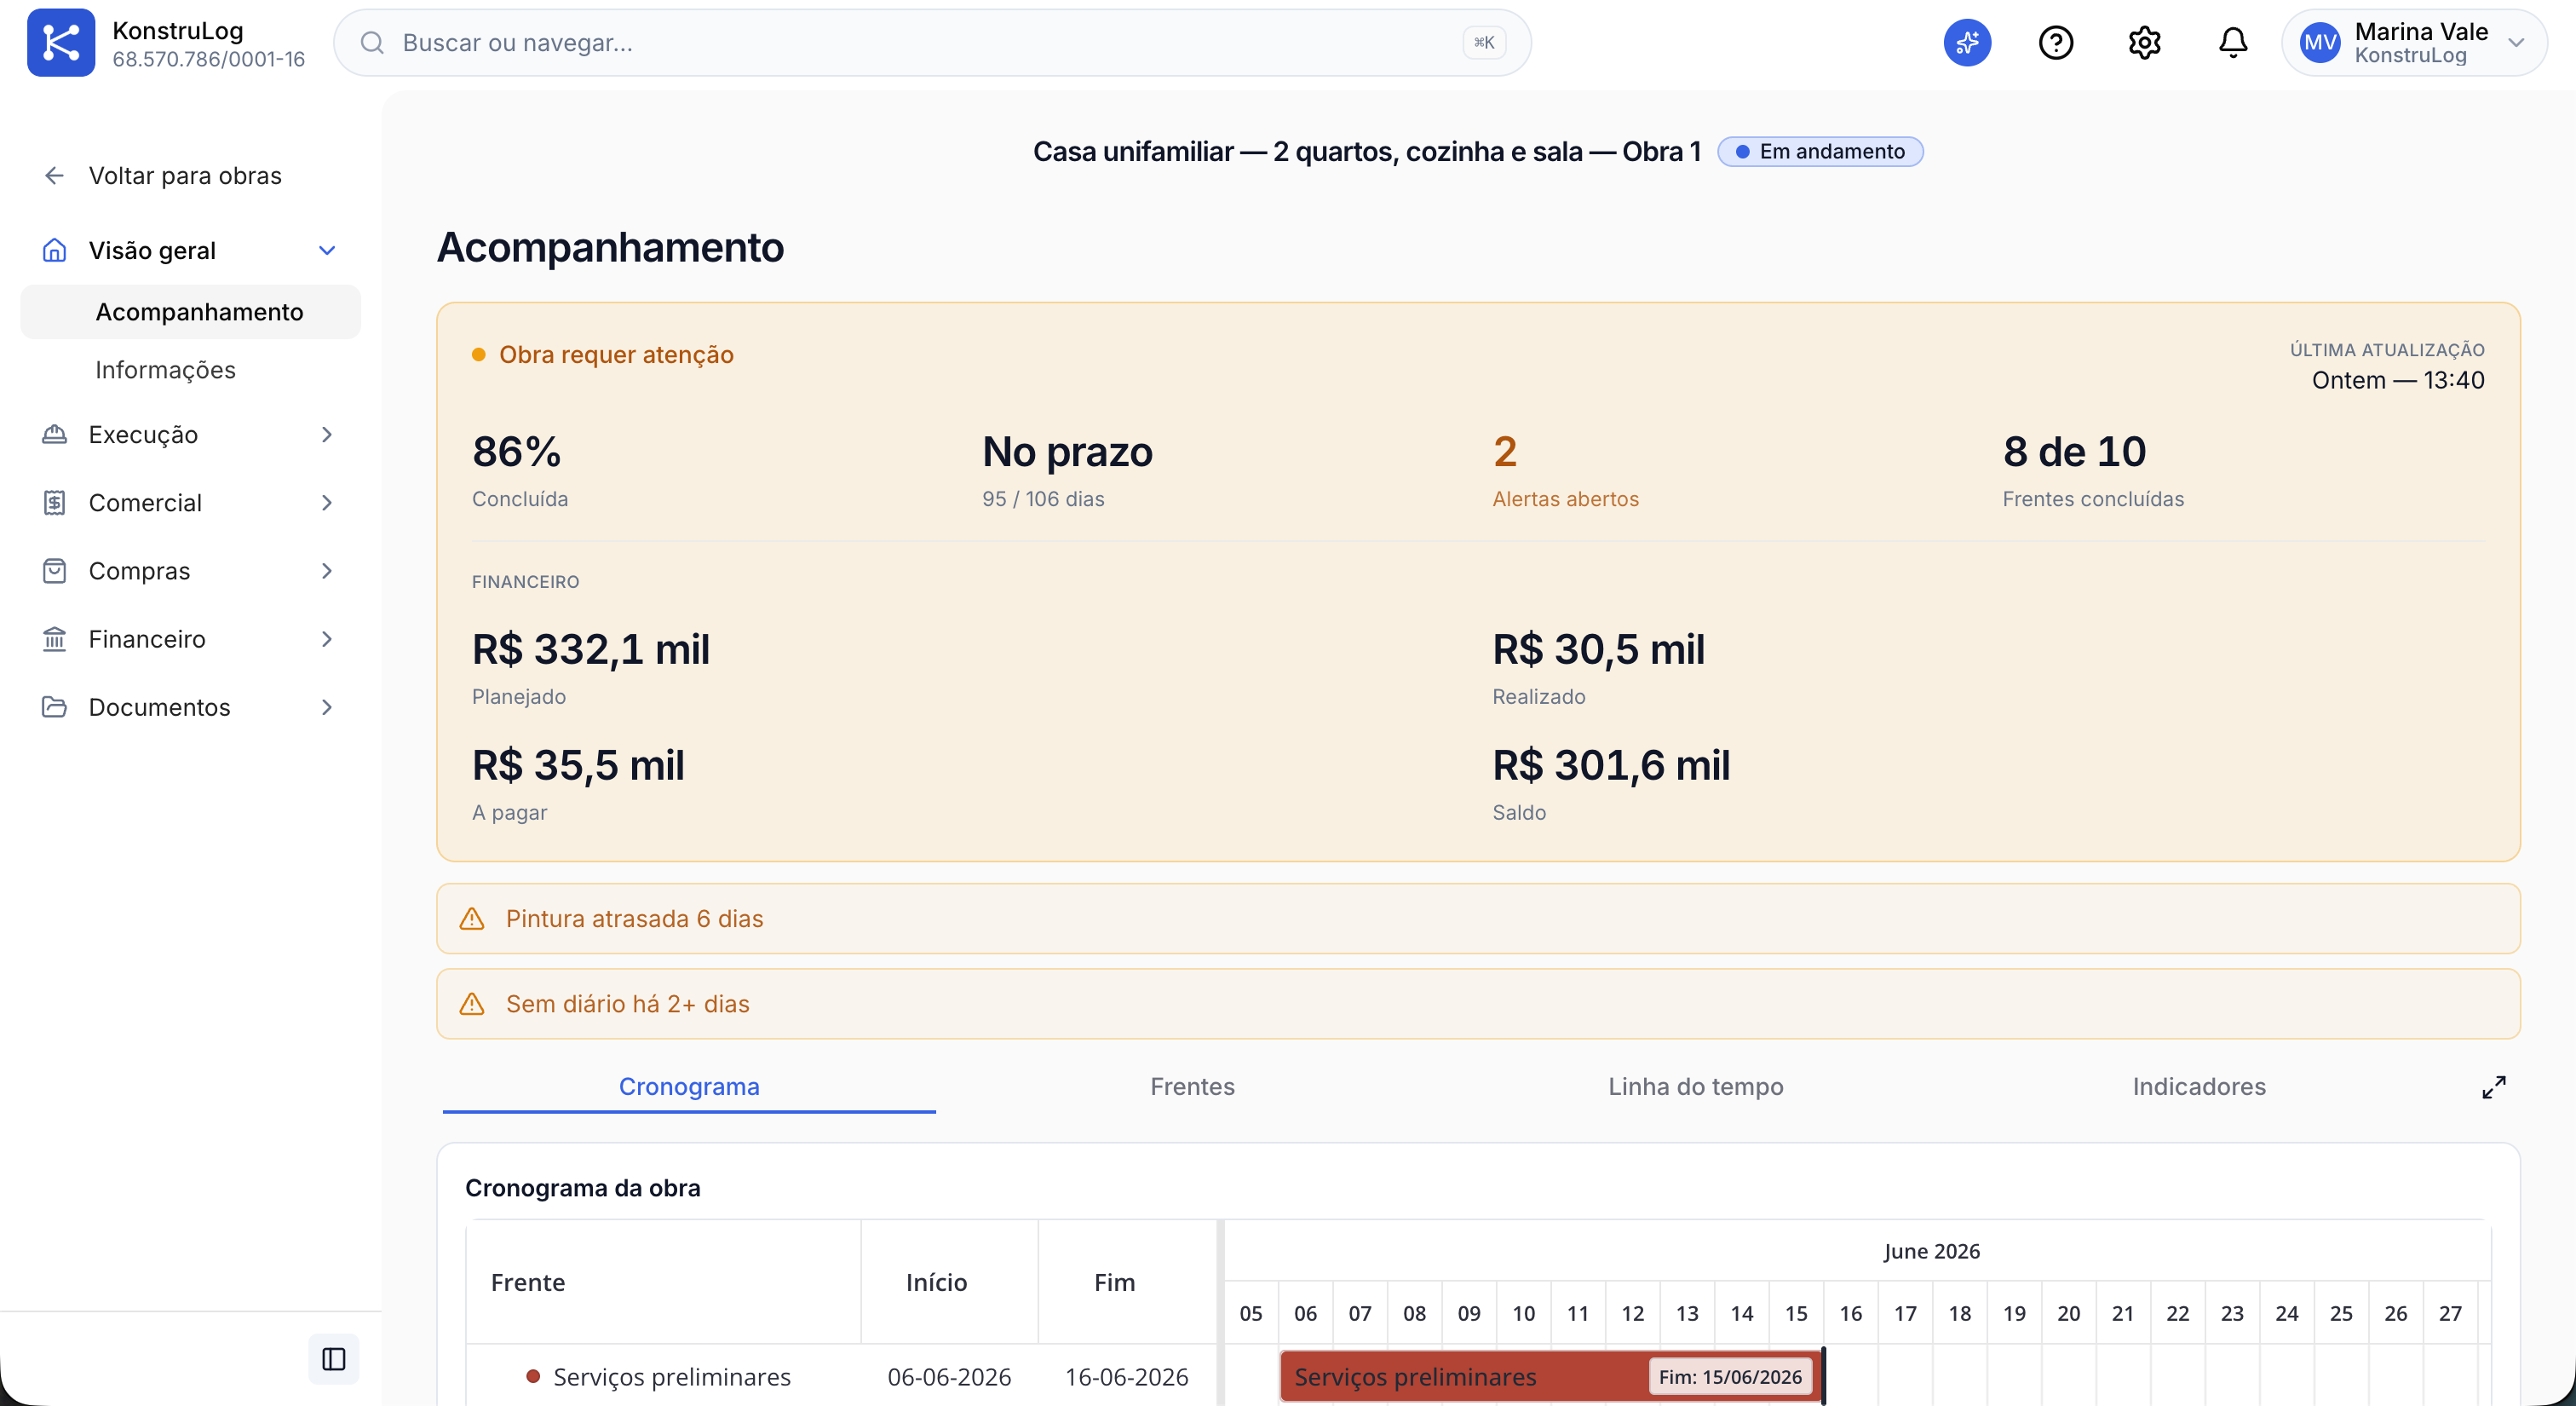The image size is (2576, 1406).
Task: Click the Documentos folder icon
Action: tap(54, 707)
